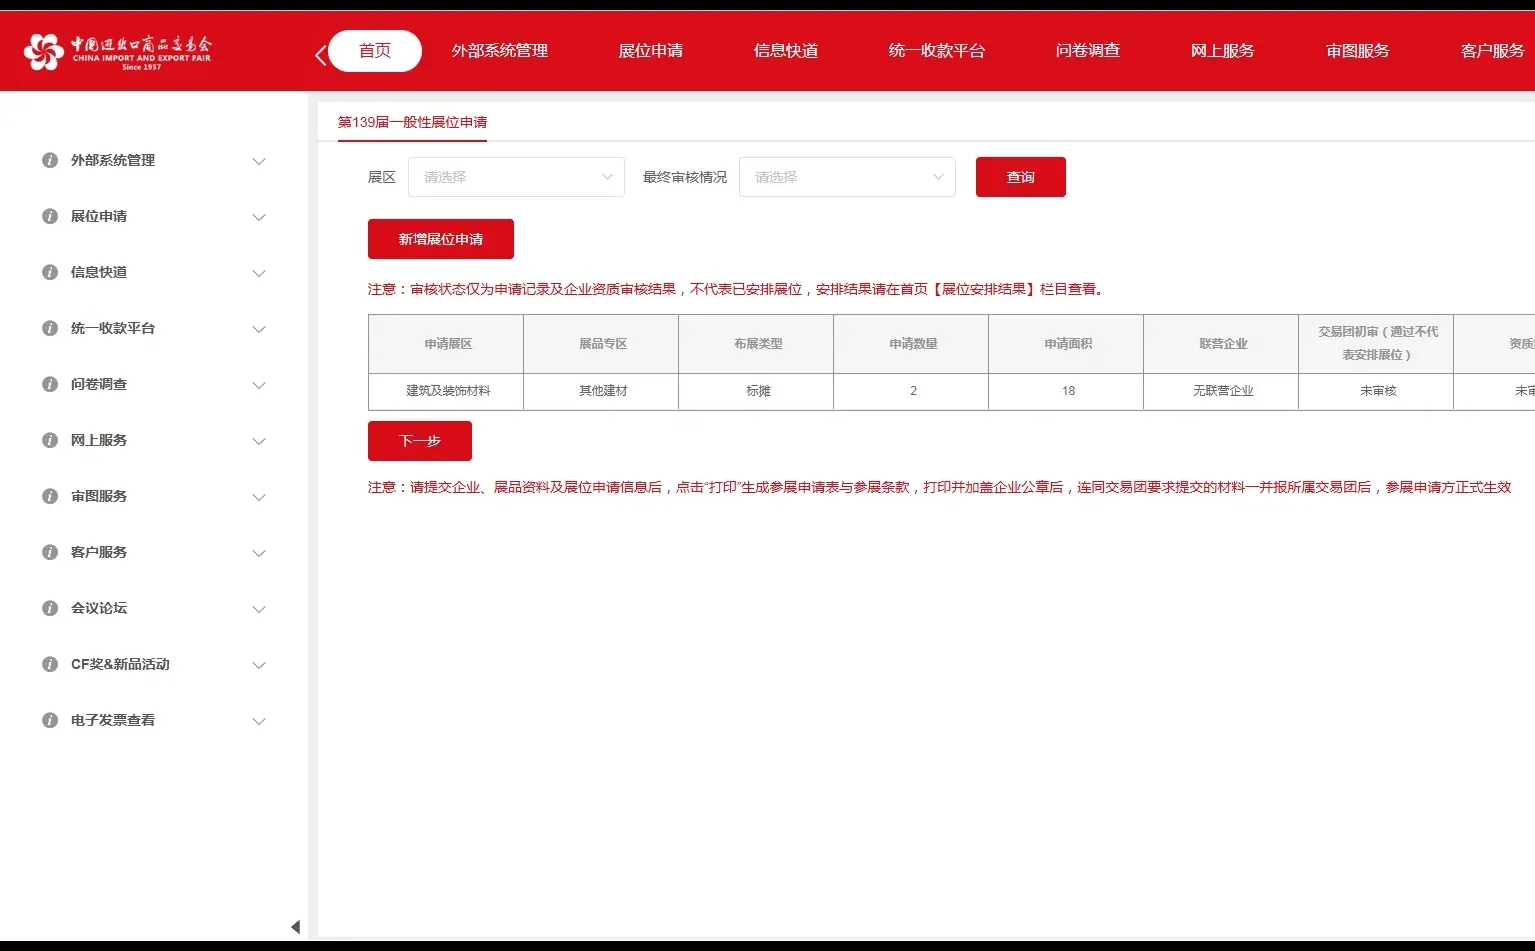Click the info icon beside 网上服务
The height and width of the screenshot is (951, 1535).
pyautogui.click(x=49, y=440)
